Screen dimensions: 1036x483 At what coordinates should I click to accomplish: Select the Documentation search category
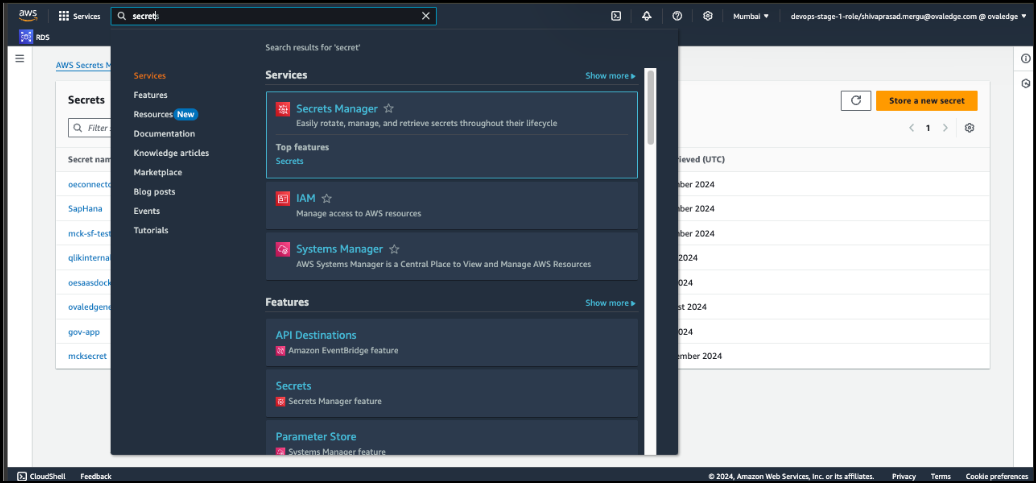coord(164,134)
